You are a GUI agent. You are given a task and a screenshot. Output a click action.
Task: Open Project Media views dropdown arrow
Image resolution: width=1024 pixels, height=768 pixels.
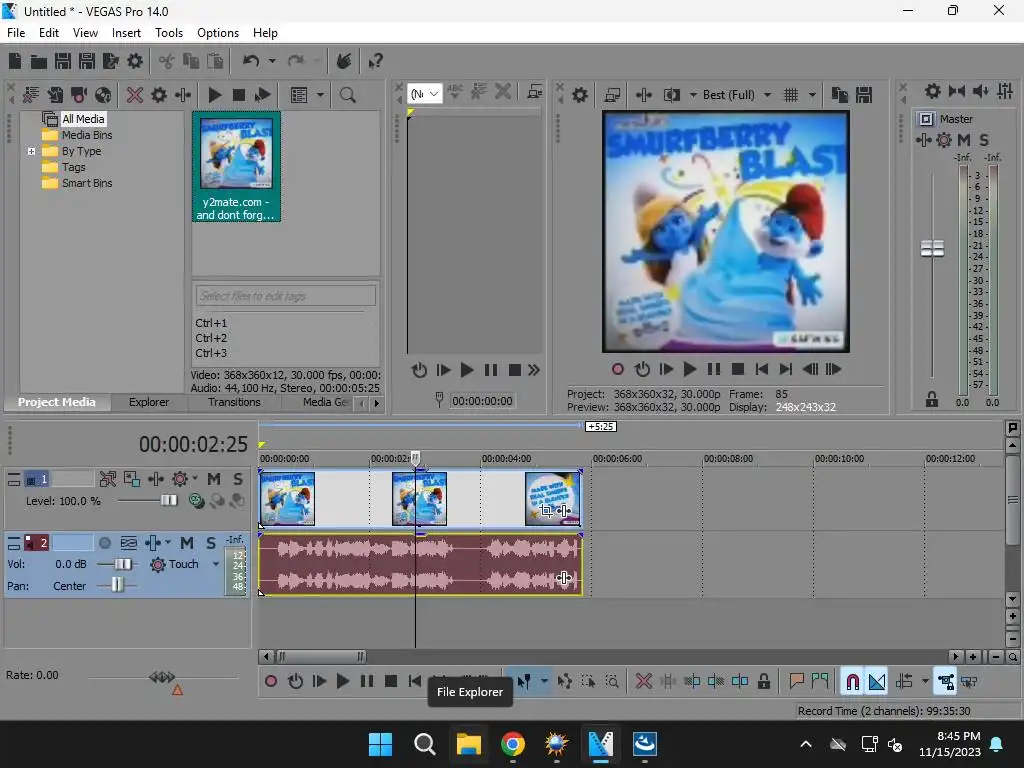(x=320, y=95)
